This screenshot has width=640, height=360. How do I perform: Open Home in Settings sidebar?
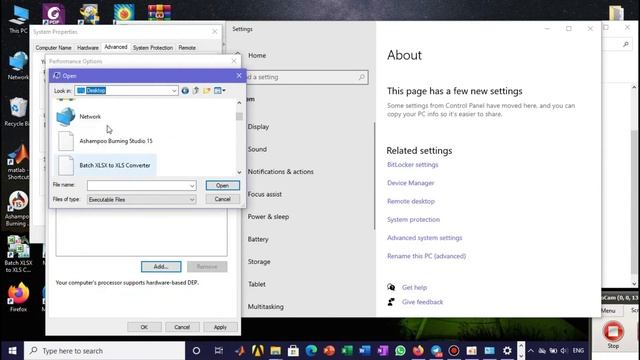click(257, 56)
